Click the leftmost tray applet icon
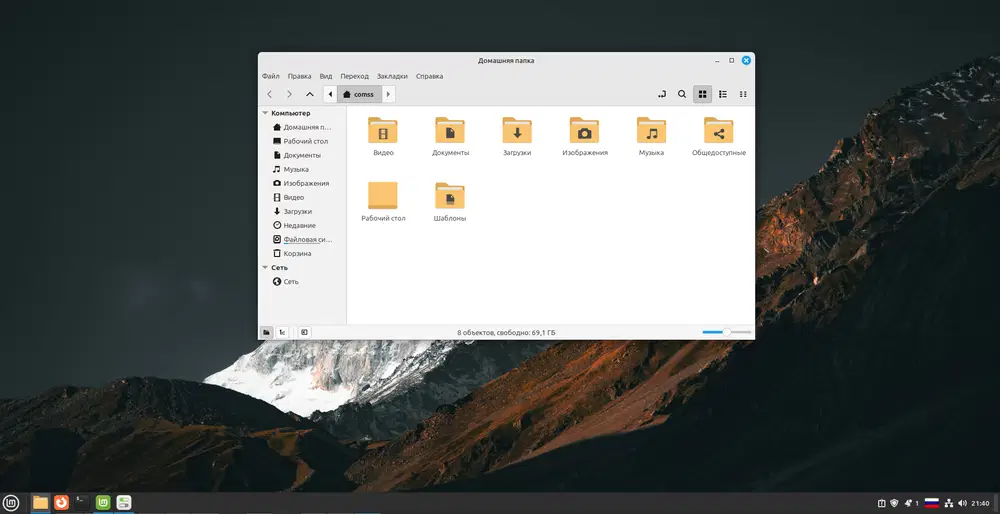1000x514 pixels. 881,503
